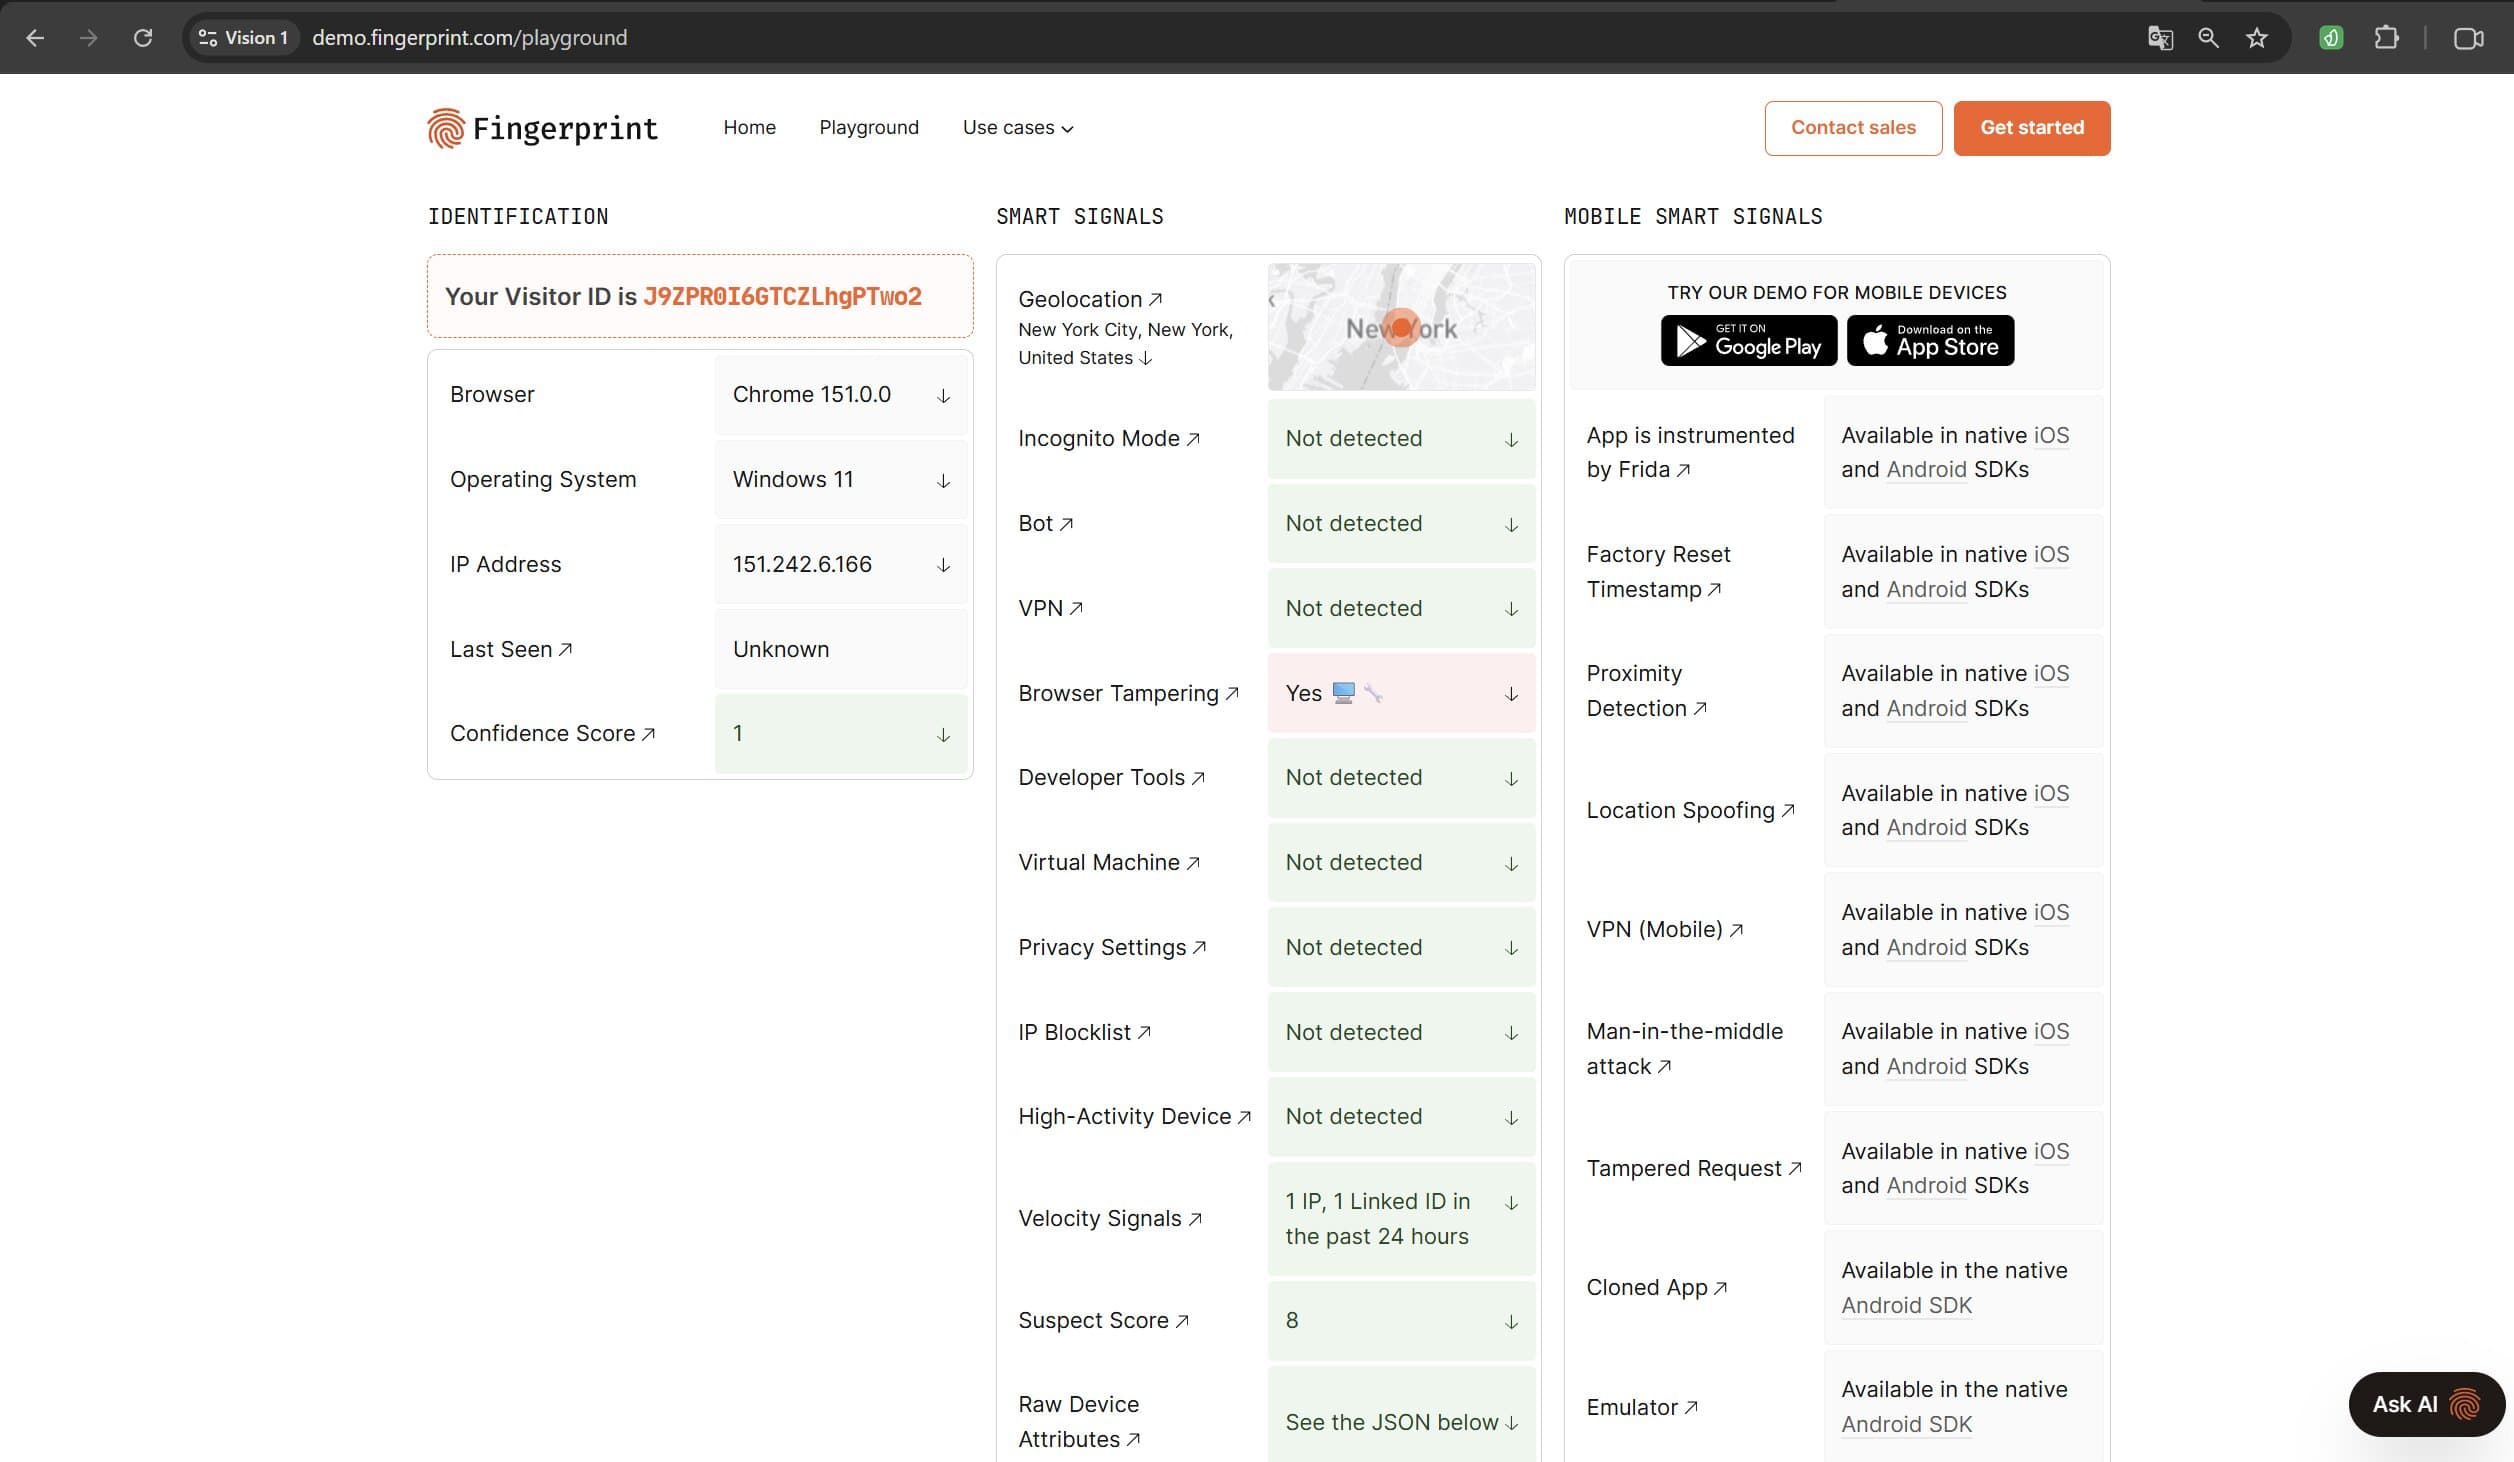Click the green extension icon in toolbar
The image size is (2514, 1462).
2331,38
